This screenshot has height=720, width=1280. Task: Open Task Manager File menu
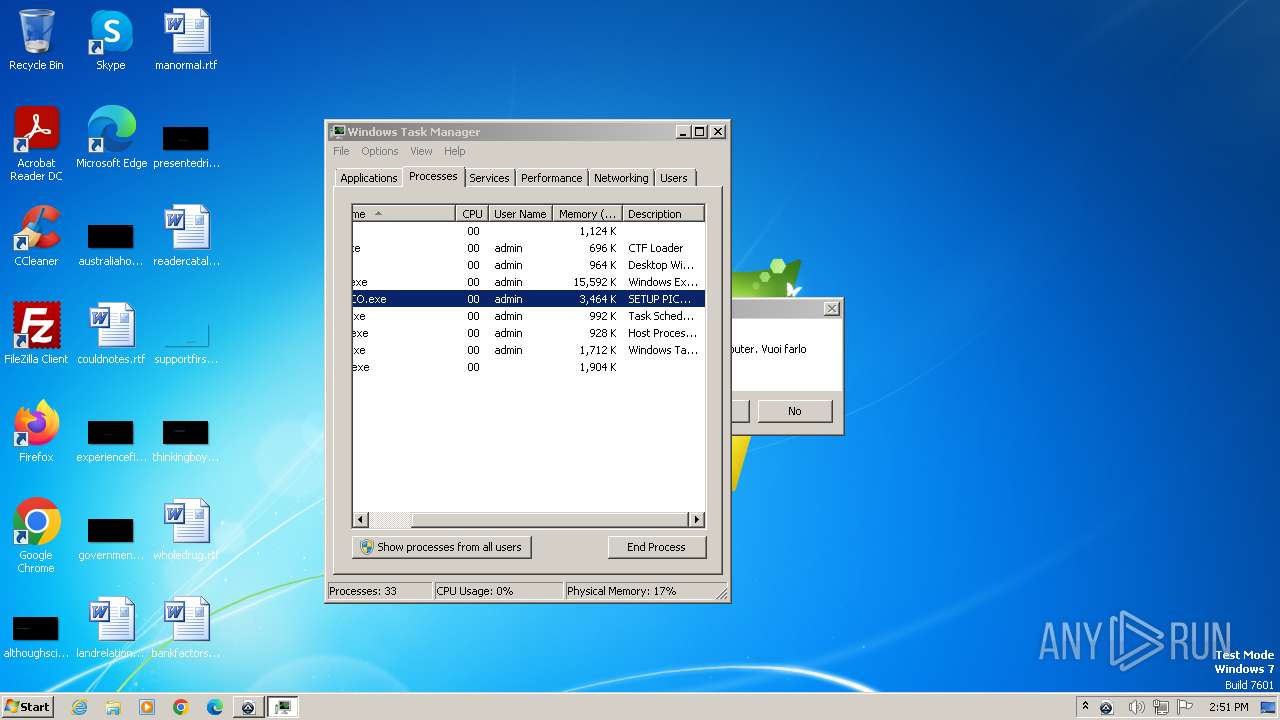click(x=341, y=151)
